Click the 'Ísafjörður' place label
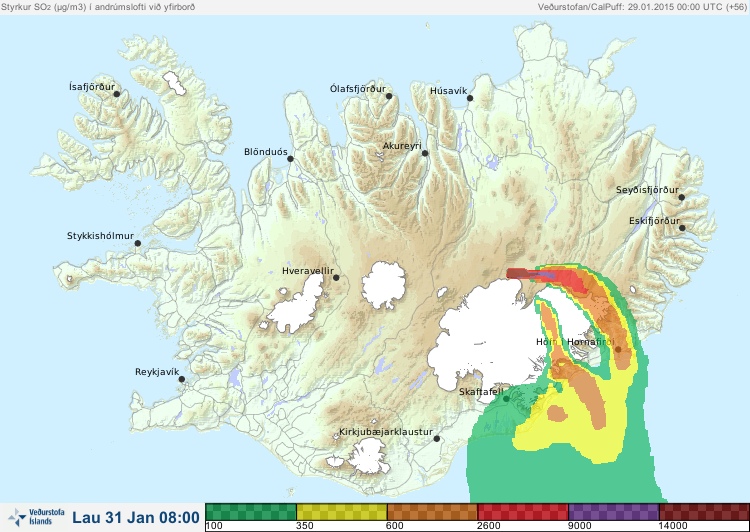Screen dimensions: 750x532 (x=92, y=87)
